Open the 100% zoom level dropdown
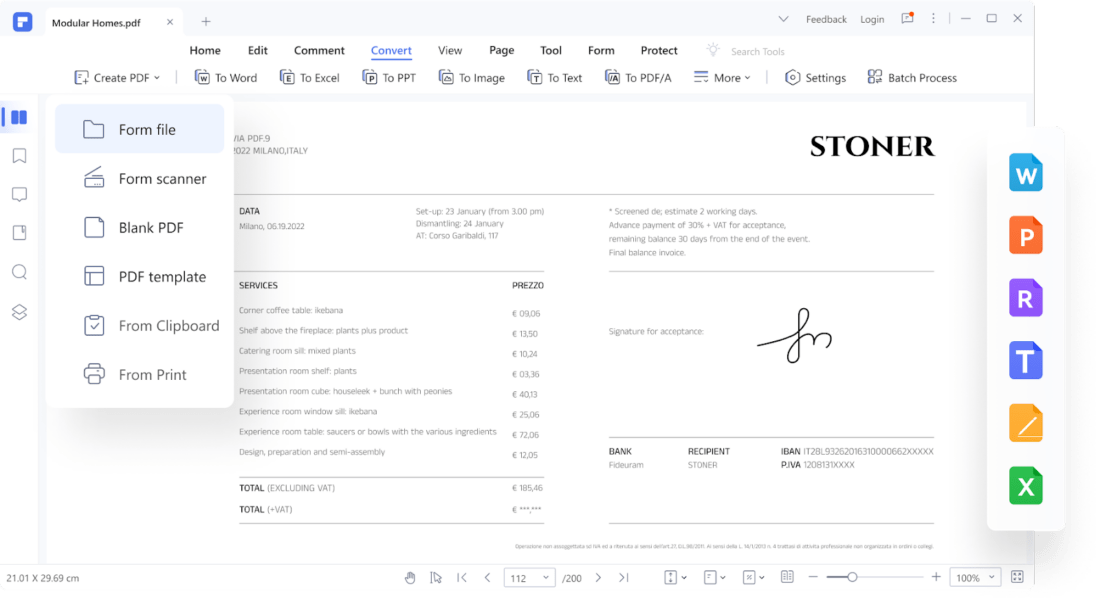The height and width of the screenshot is (604, 1100). coord(974,577)
